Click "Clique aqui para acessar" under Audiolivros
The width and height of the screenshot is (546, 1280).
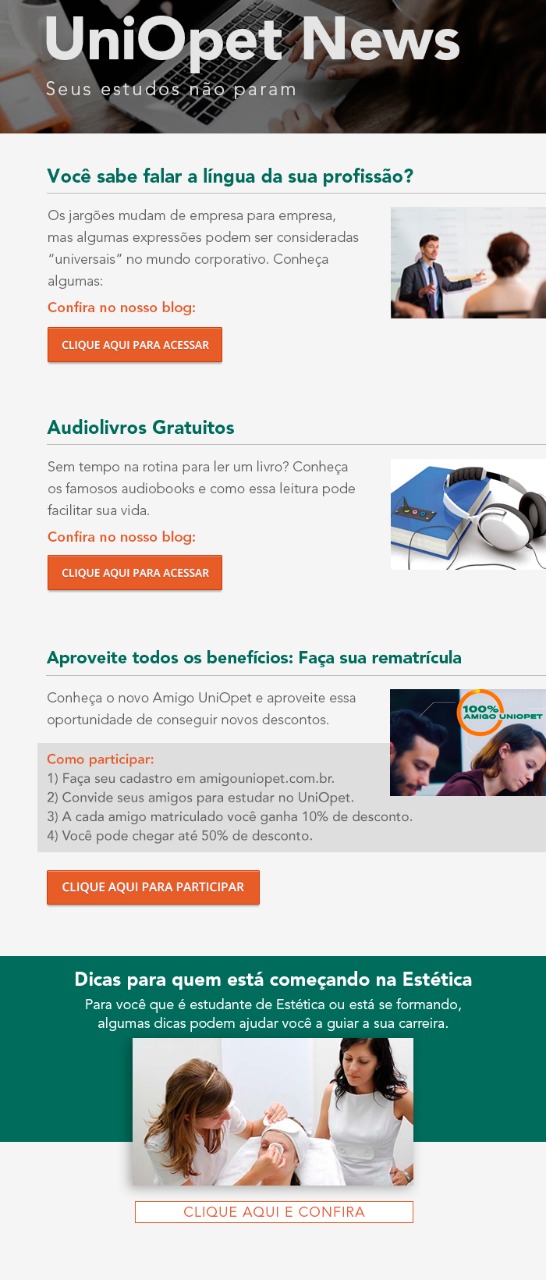click(x=135, y=573)
